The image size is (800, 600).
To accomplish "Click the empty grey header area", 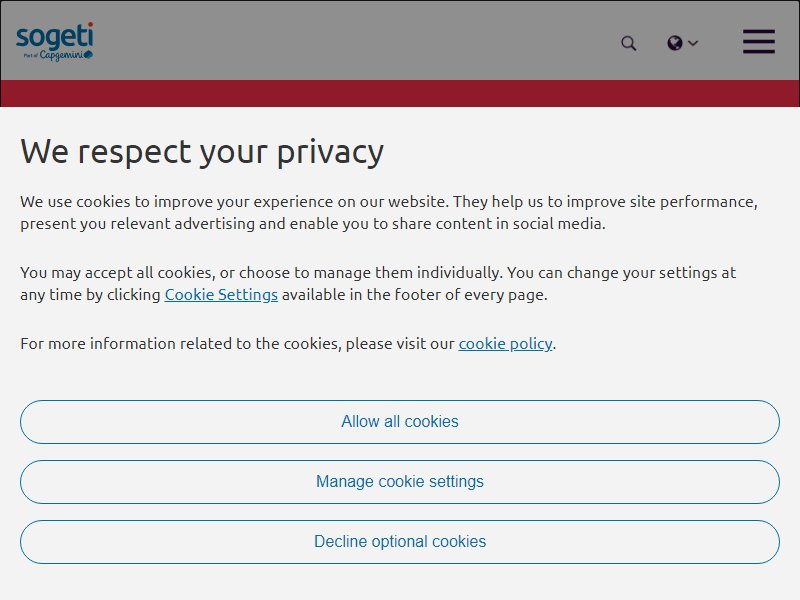I will point(357,41).
